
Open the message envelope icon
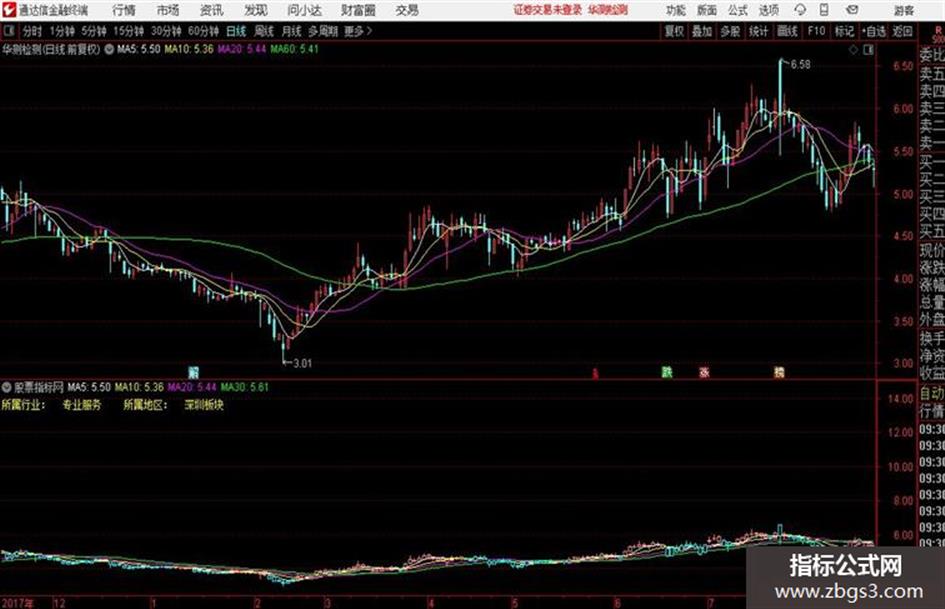[852, 10]
